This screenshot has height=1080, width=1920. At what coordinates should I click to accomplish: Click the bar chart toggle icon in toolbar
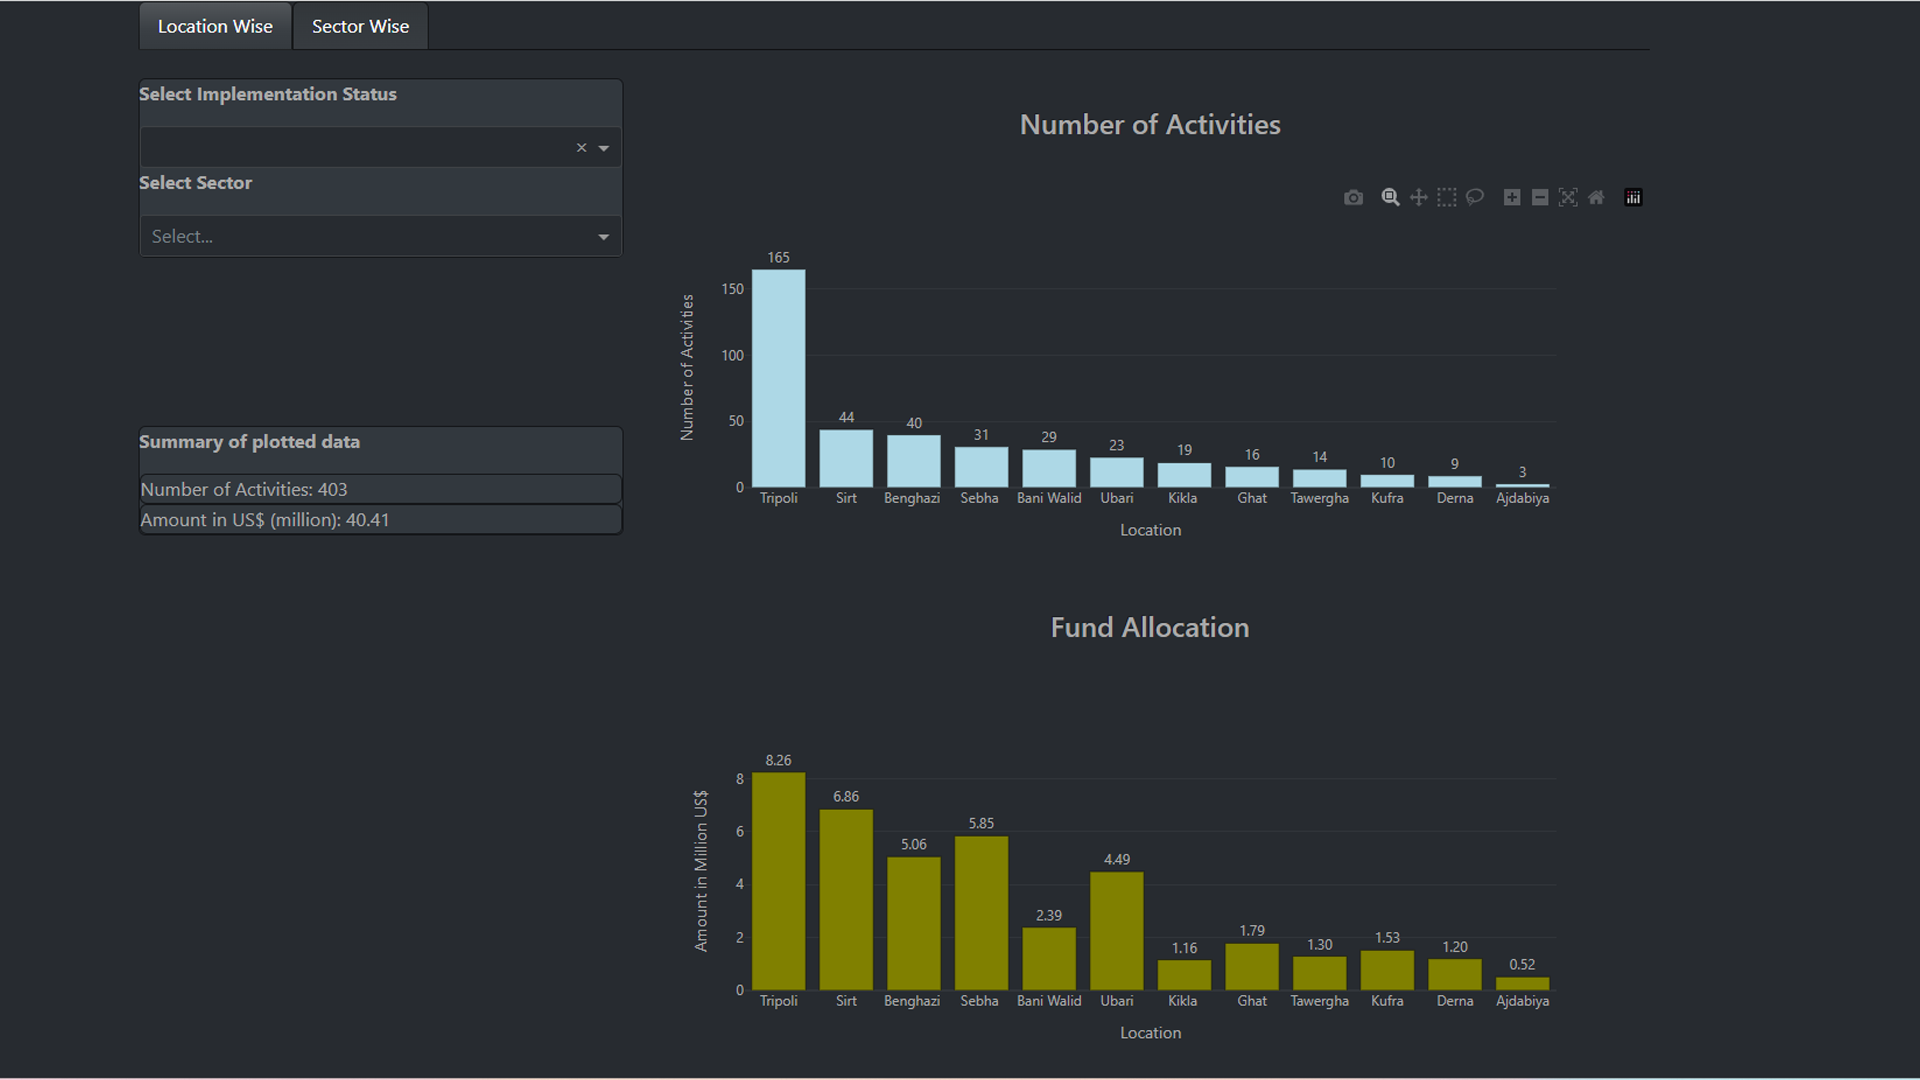coord(1635,198)
